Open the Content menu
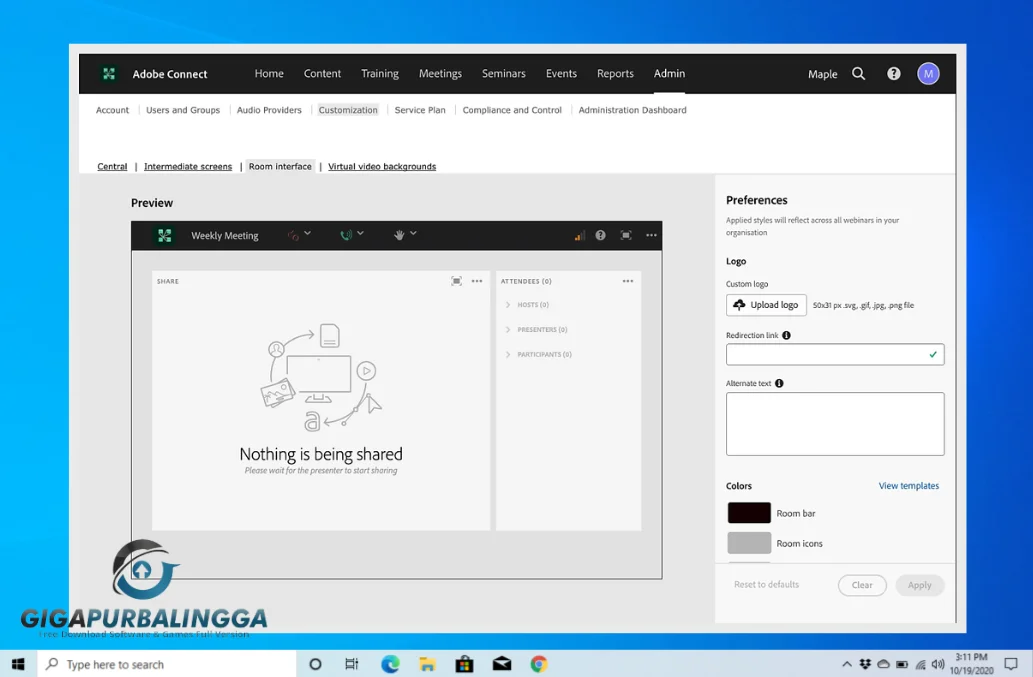1033x677 pixels. 322,74
